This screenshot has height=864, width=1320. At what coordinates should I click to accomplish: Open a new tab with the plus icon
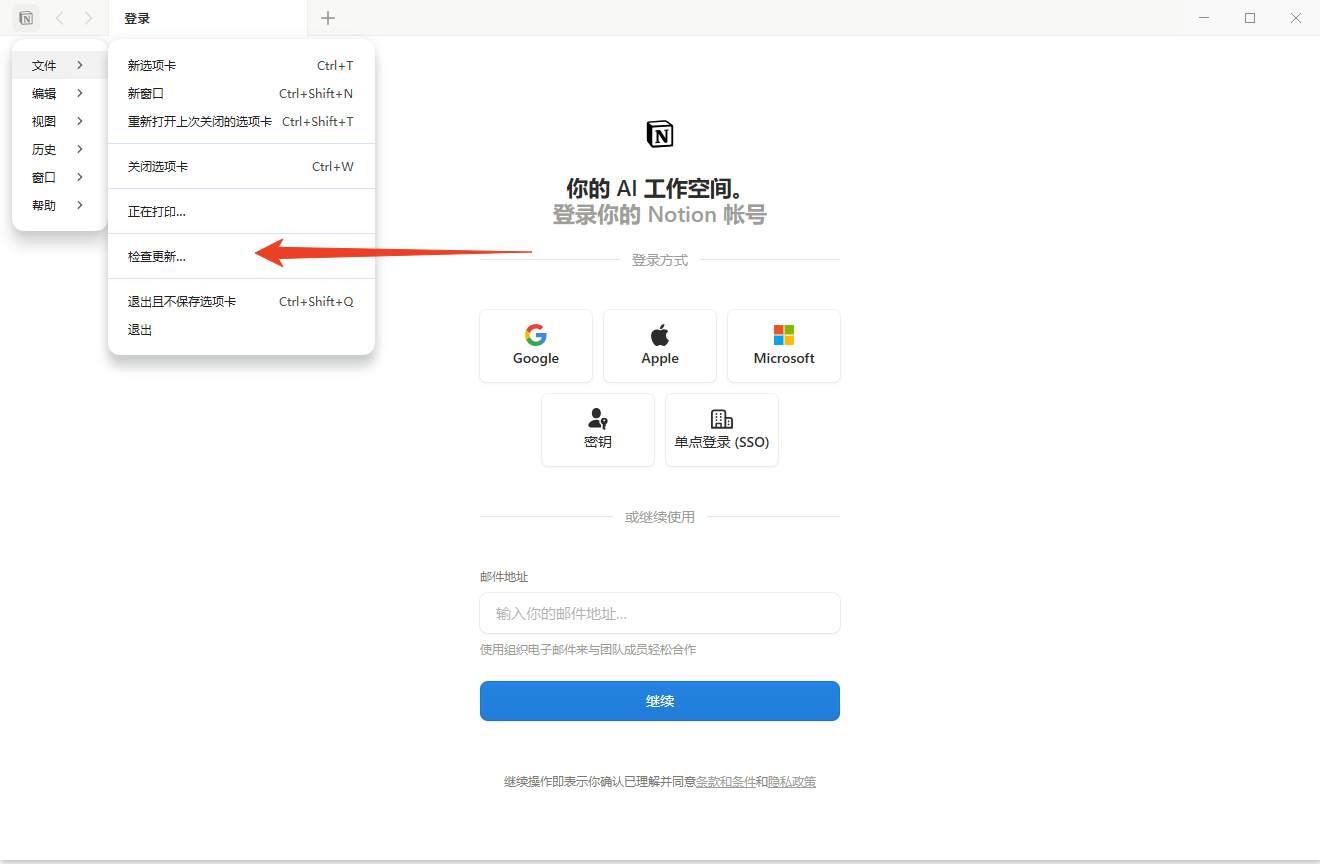coord(328,17)
